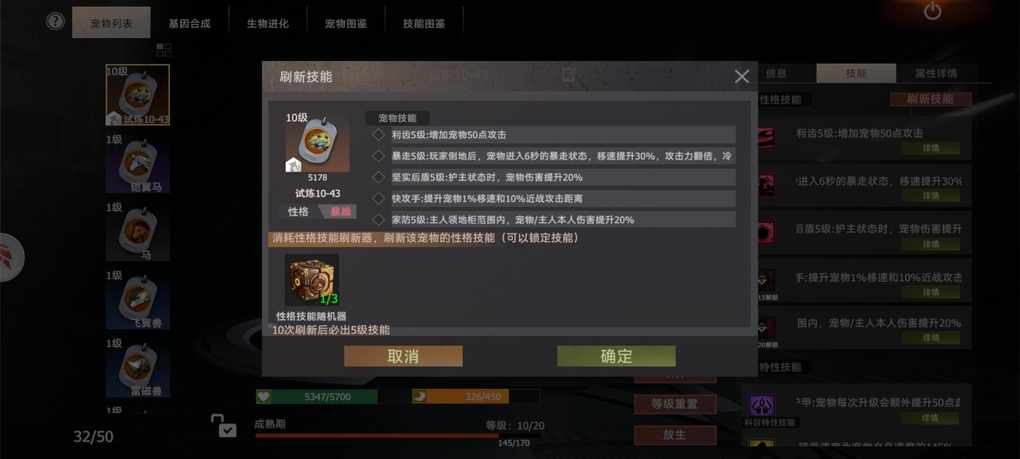Image resolution: width=1020 pixels, height=459 pixels.
Task: Click the 取消 button
Action: (403, 356)
